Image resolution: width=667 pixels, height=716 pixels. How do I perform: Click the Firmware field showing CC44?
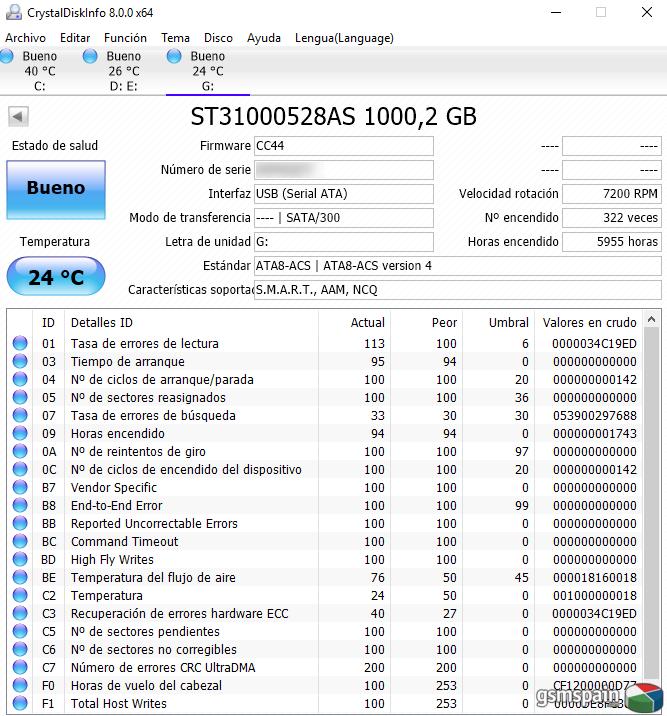click(x=344, y=146)
